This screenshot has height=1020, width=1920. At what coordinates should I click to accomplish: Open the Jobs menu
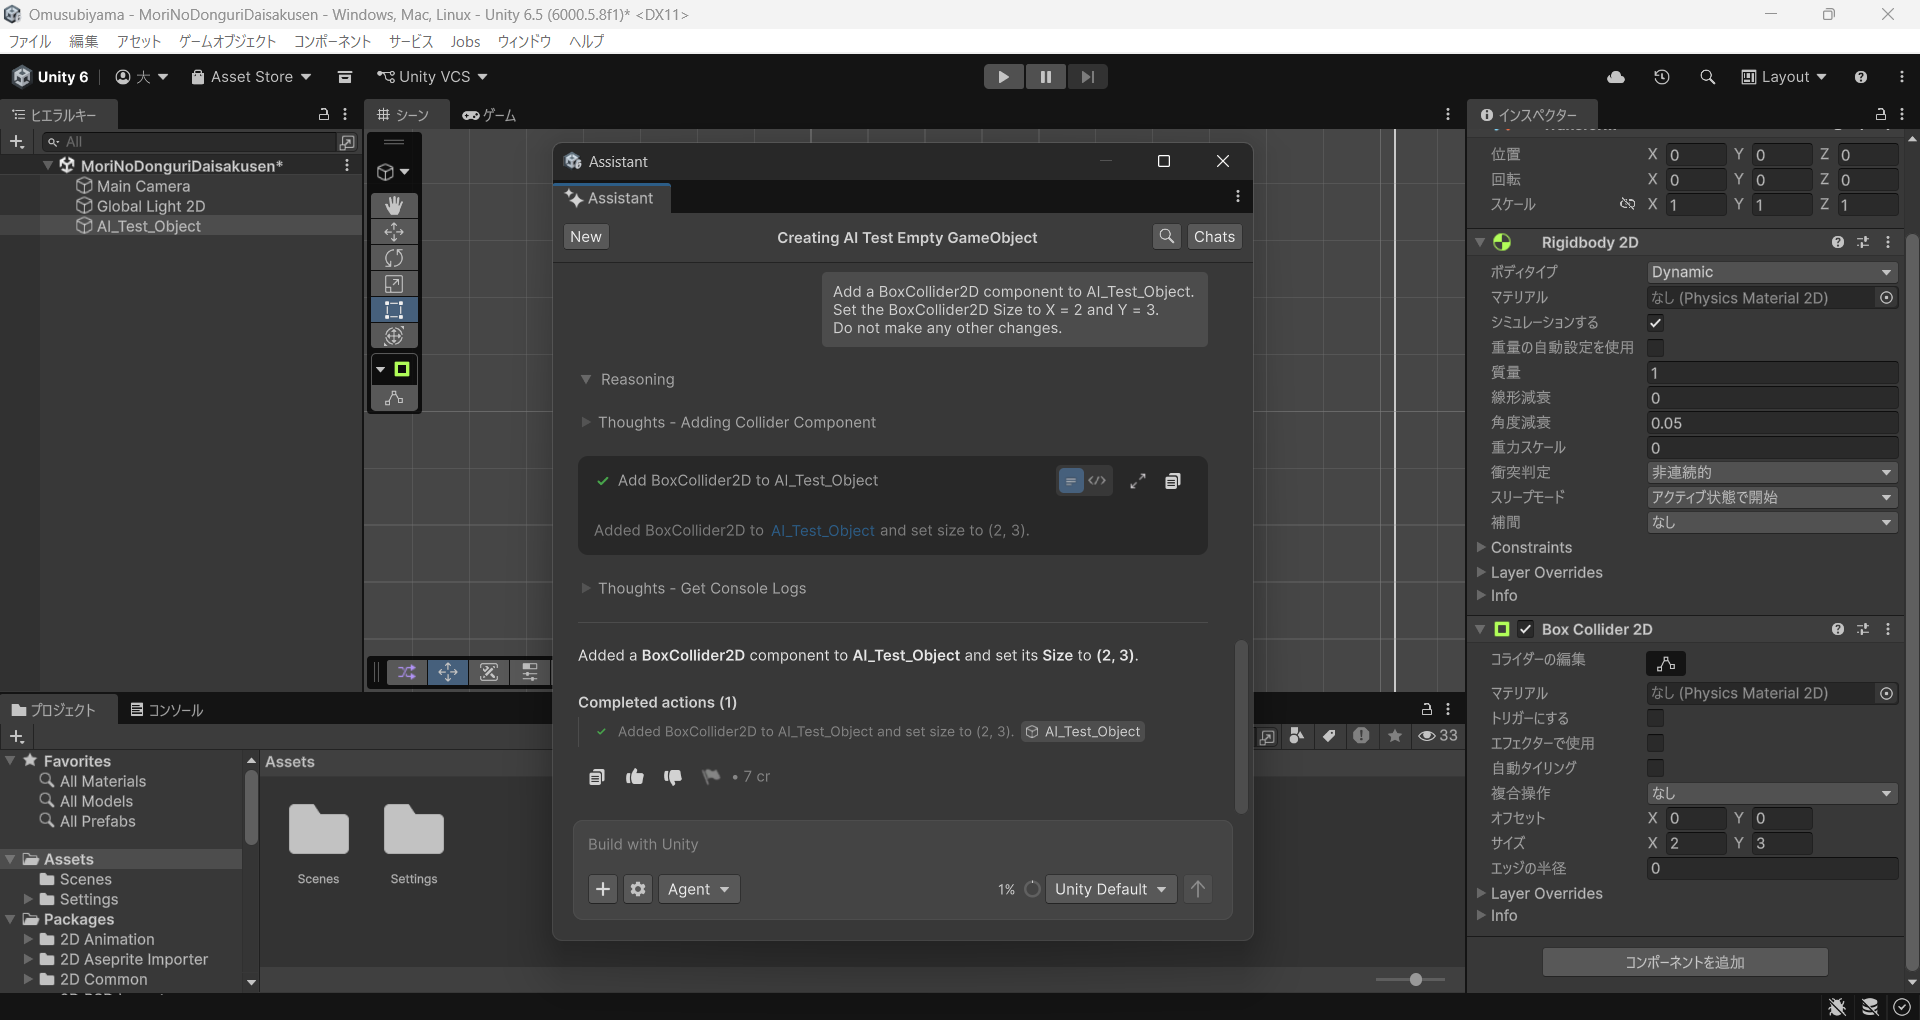pyautogui.click(x=465, y=41)
